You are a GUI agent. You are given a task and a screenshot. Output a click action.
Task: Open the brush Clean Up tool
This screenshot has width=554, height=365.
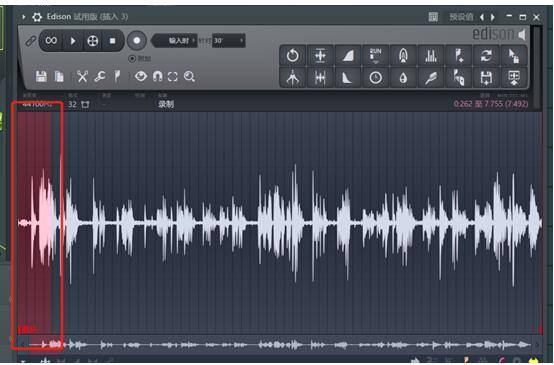tap(430, 78)
